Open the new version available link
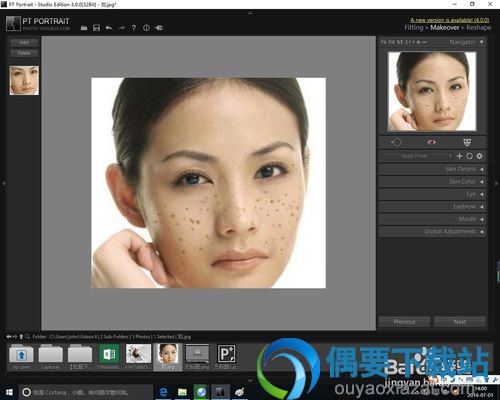The height and width of the screenshot is (400, 500). (450, 20)
